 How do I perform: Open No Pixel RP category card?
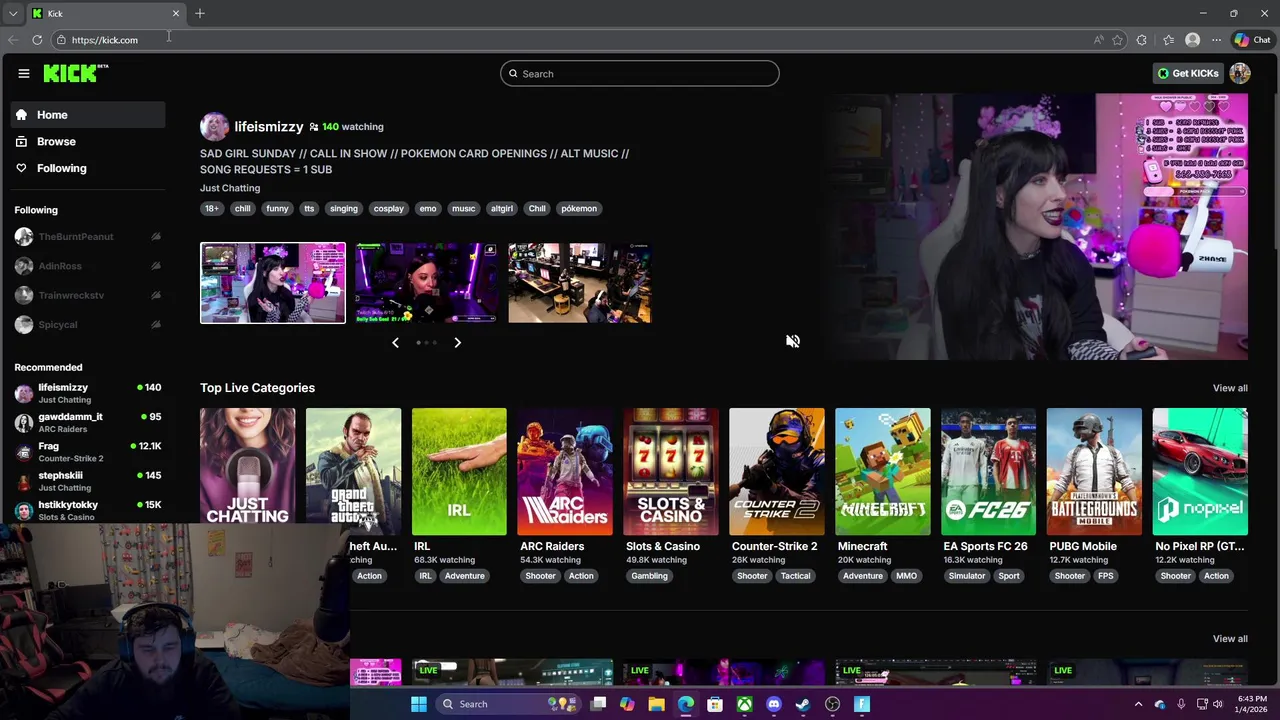(1200, 472)
